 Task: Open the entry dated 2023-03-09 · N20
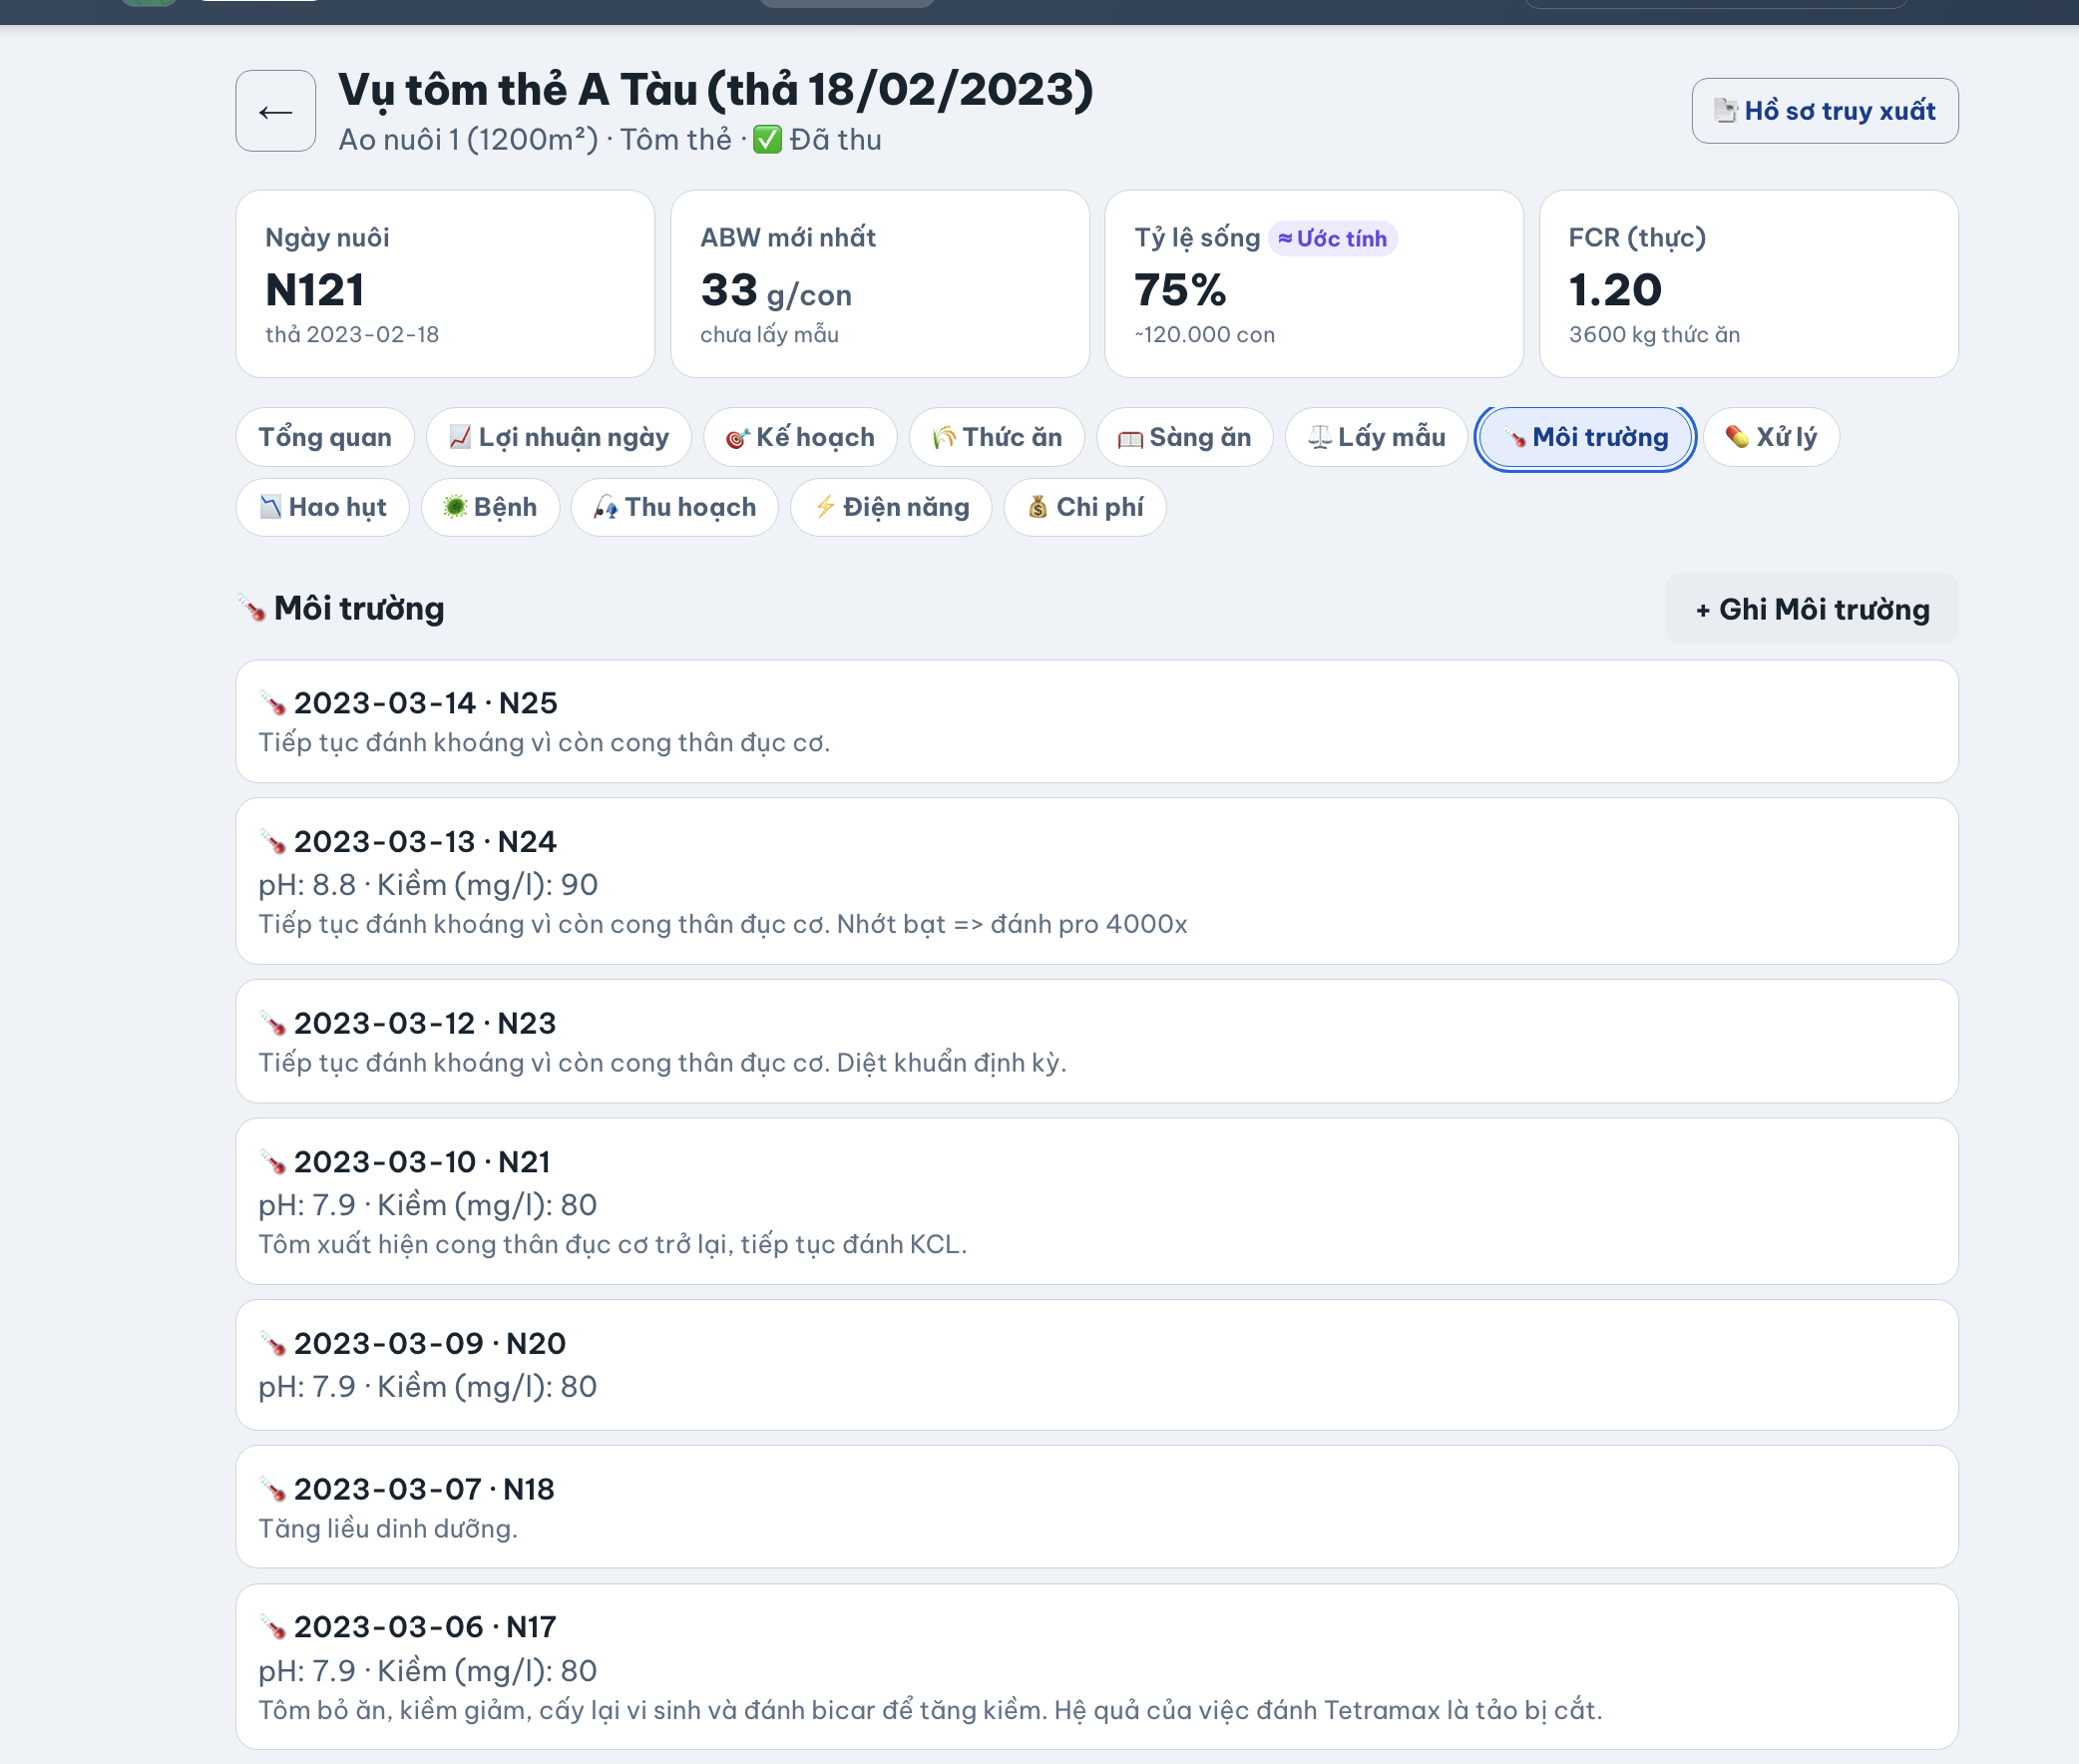[x=1097, y=1365]
